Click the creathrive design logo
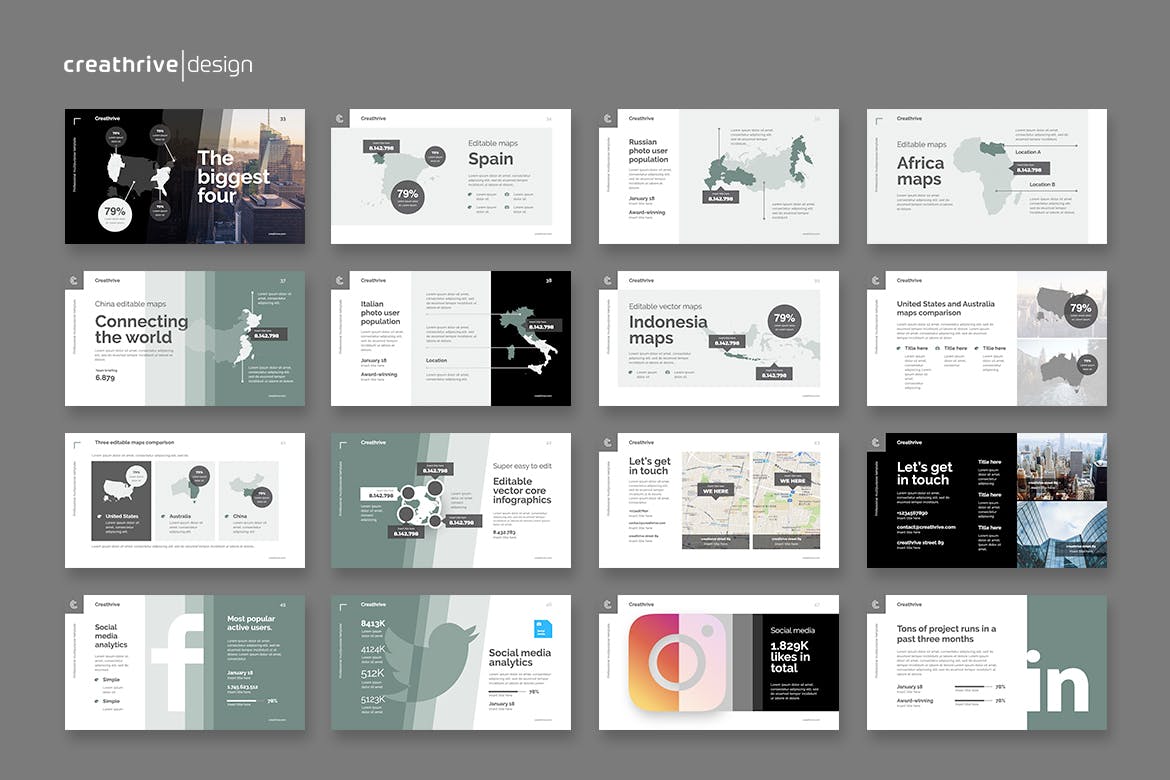This screenshot has width=1170, height=780. pos(158,66)
